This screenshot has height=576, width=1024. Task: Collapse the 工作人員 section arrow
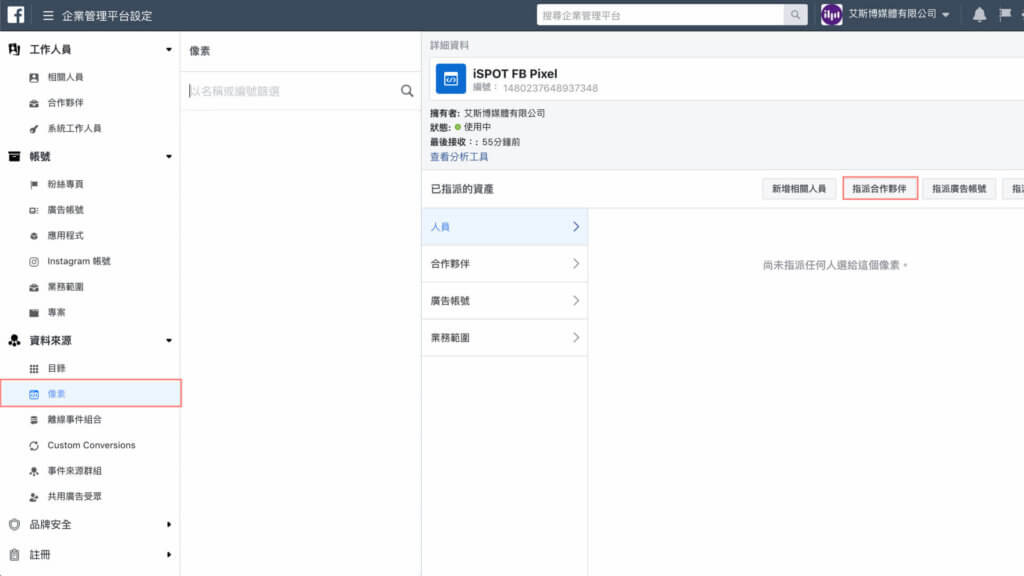point(169,50)
